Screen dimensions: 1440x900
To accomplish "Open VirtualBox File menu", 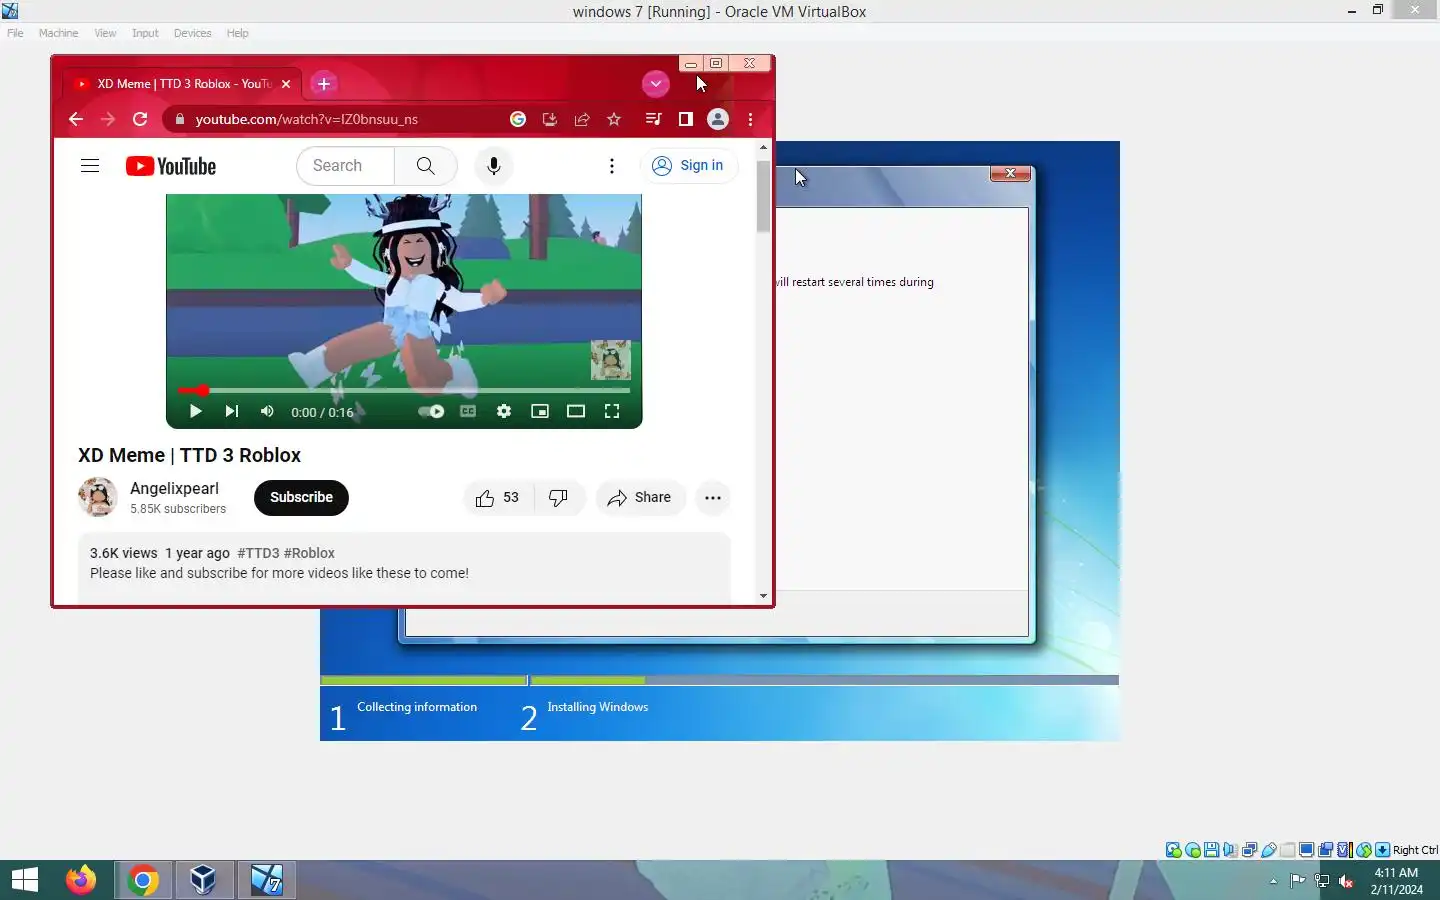I will pyautogui.click(x=15, y=33).
